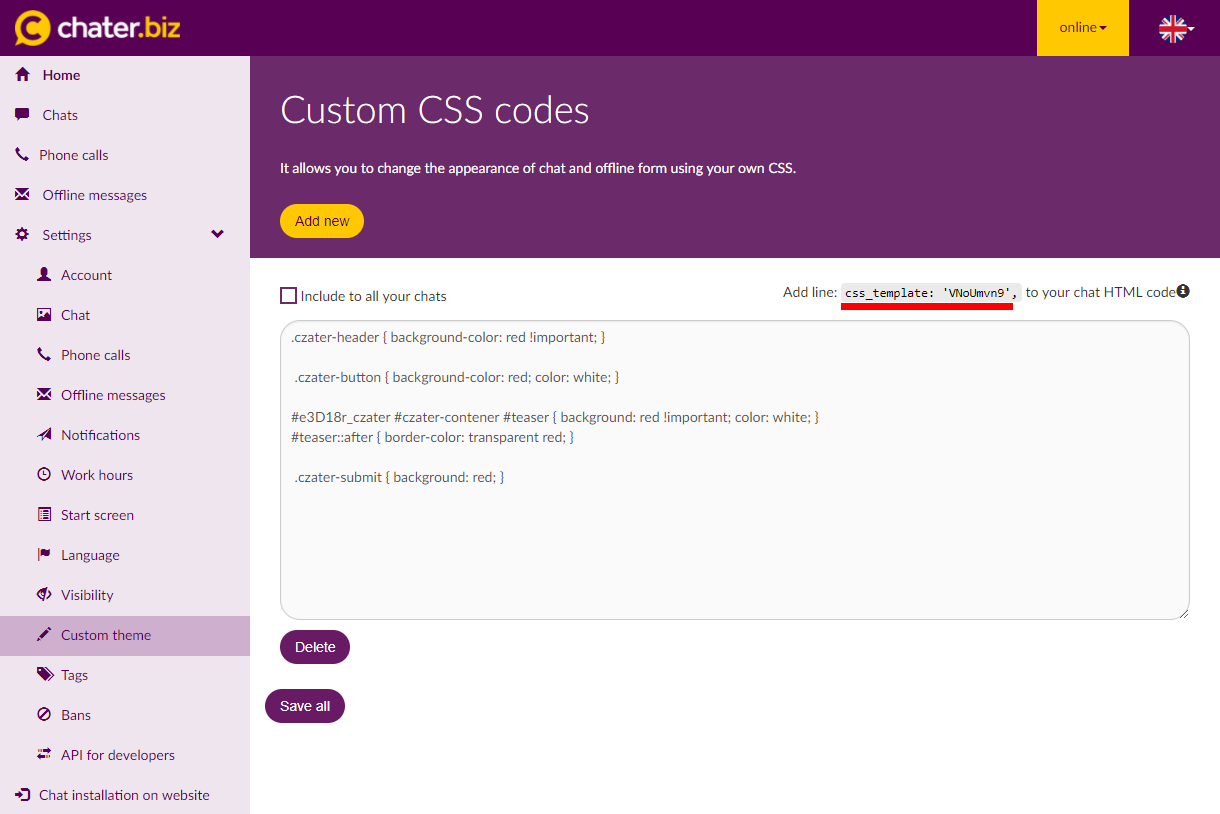Viewport: 1220px width, 814px height.
Task: Click the Tags icon in sidebar
Action: [x=45, y=675]
